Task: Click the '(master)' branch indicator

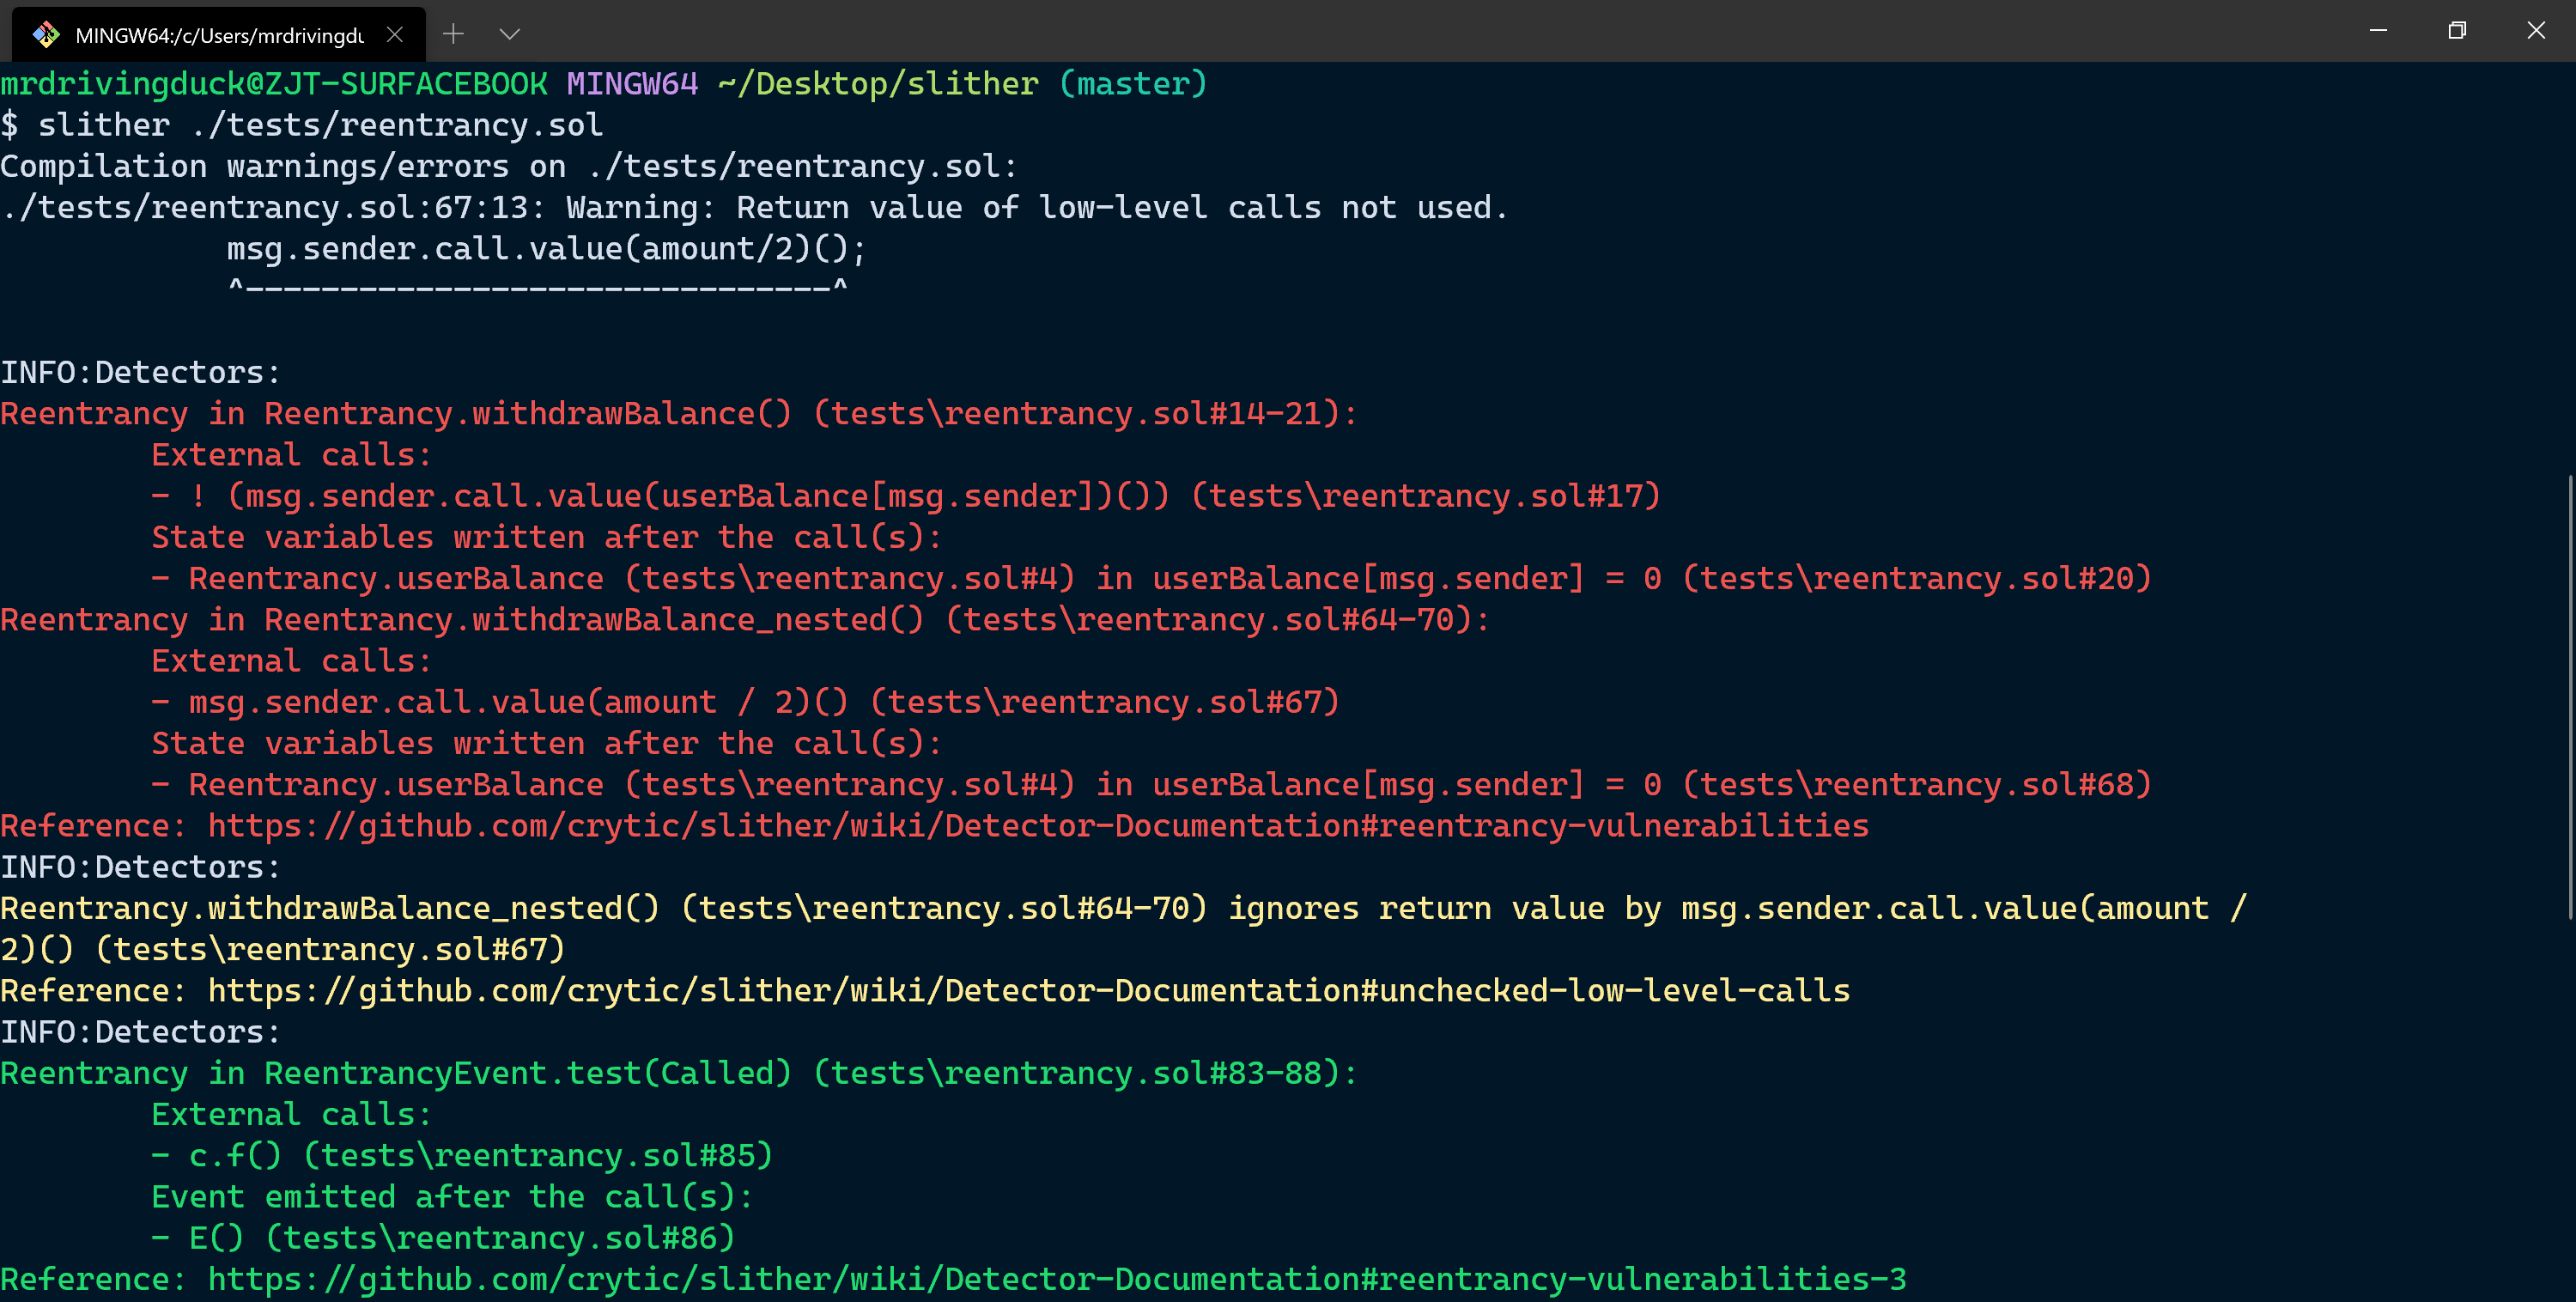Action: (1133, 84)
